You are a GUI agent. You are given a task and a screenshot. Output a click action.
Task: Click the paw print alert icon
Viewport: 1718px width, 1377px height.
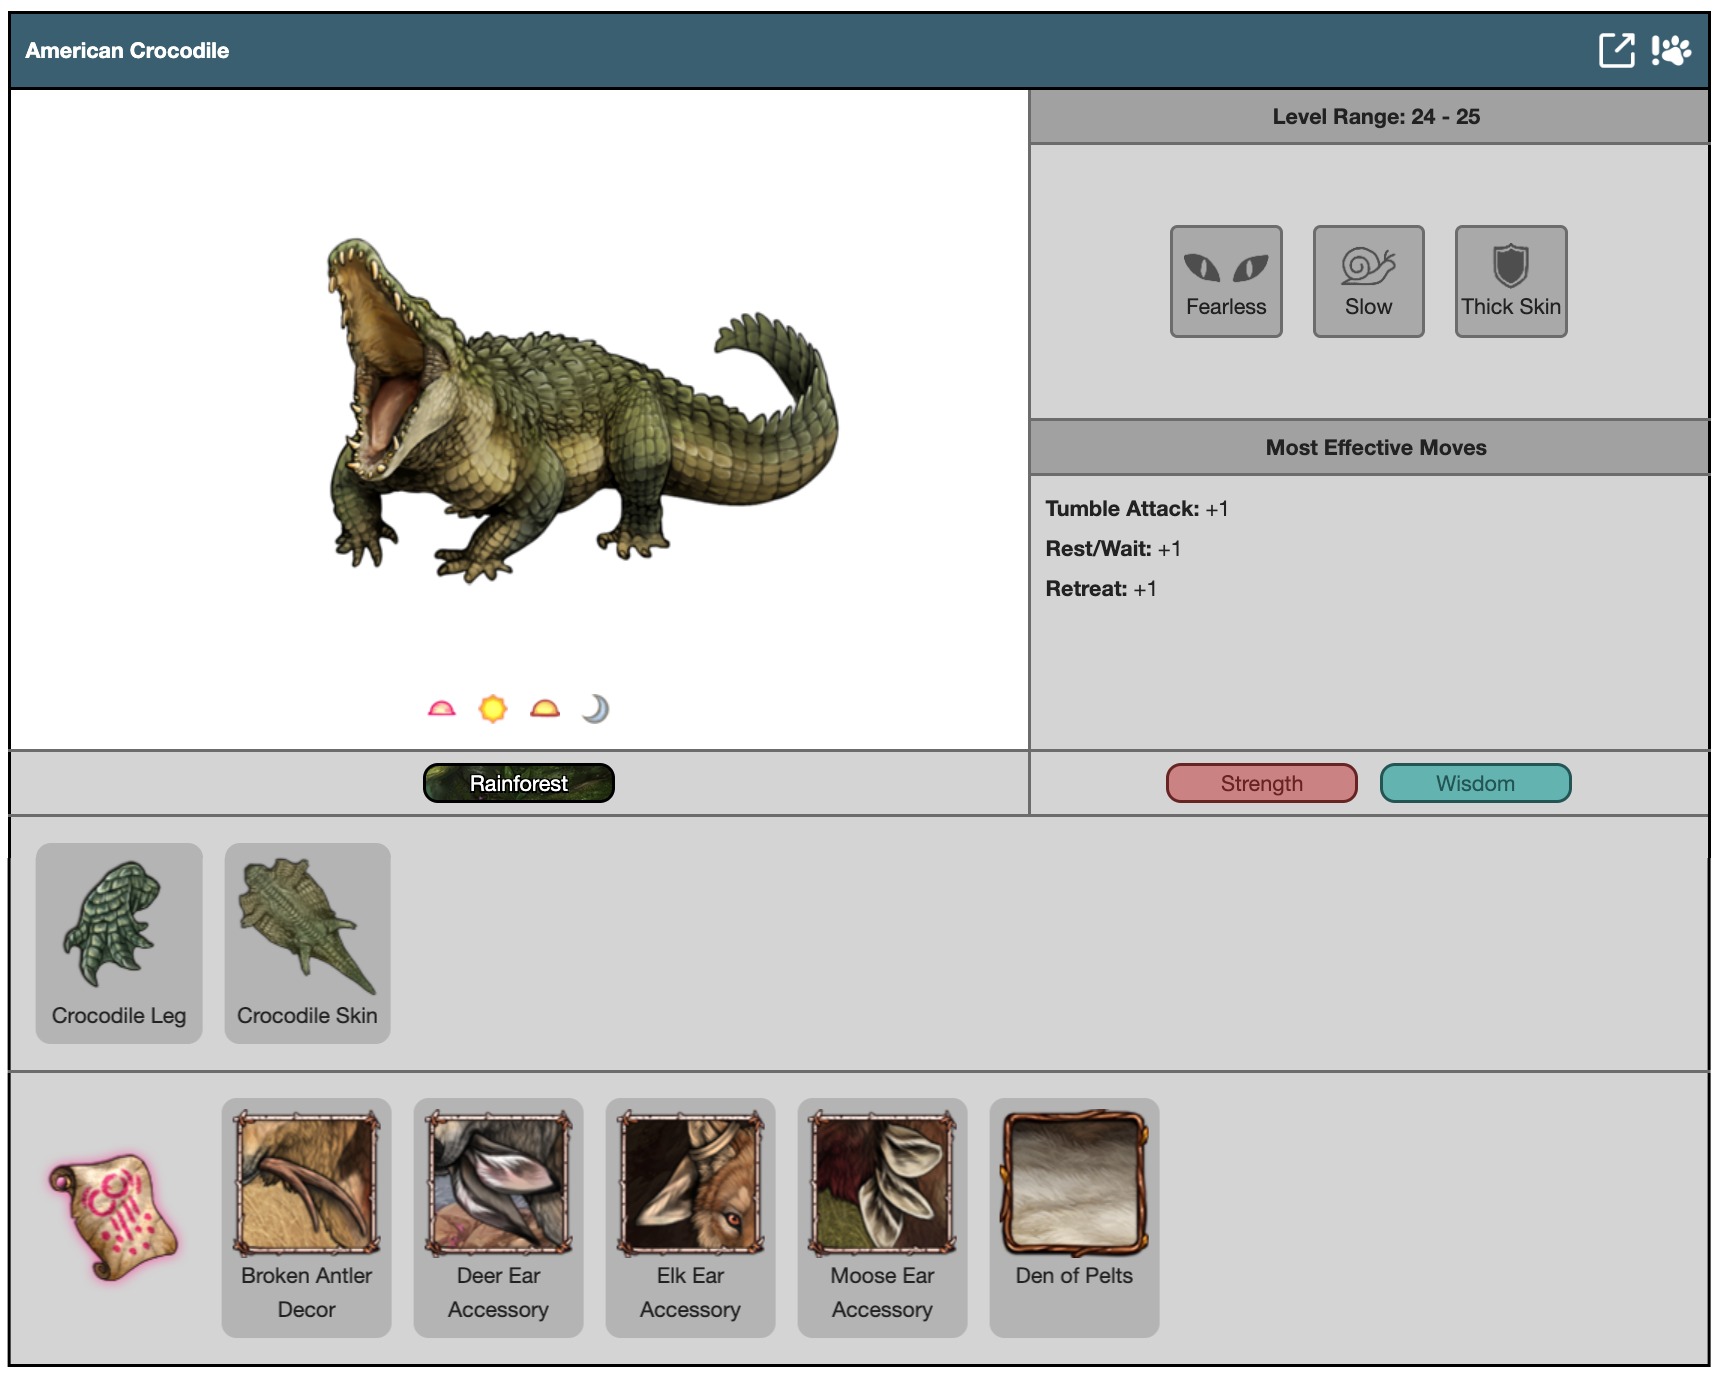point(1671,50)
